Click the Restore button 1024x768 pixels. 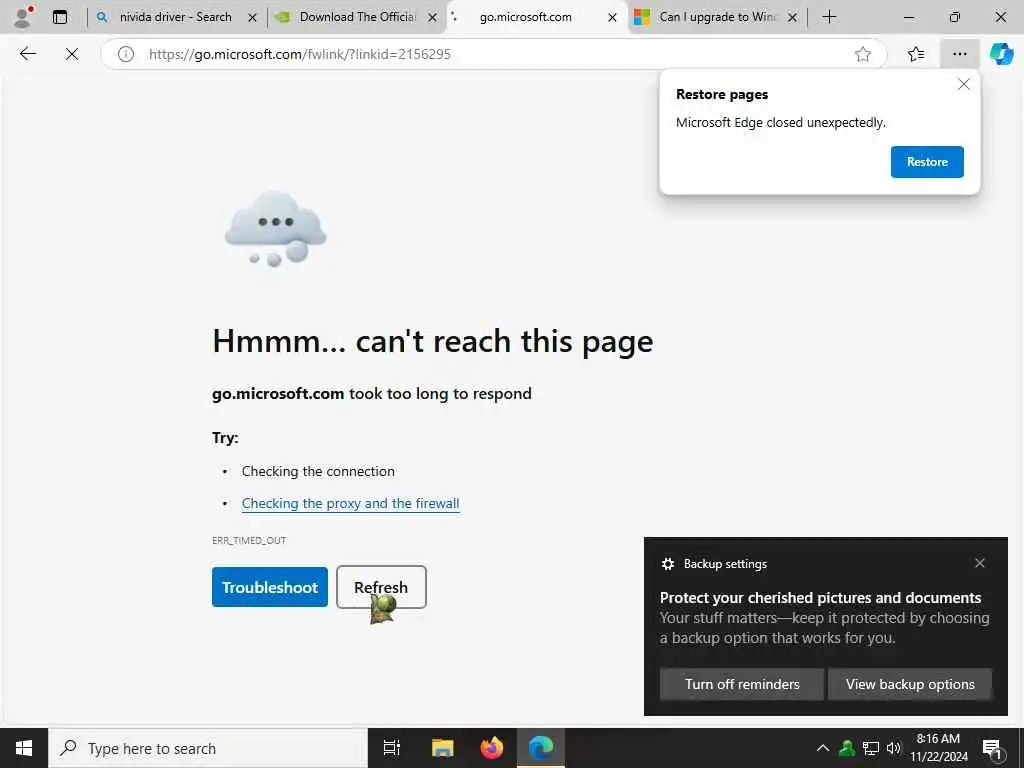927,162
